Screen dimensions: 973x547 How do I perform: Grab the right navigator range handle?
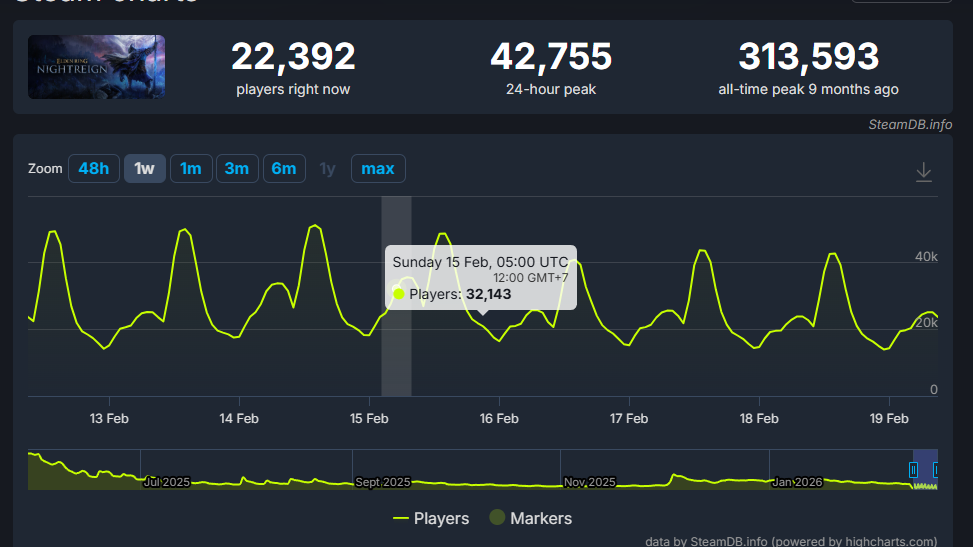pyautogui.click(x=935, y=470)
